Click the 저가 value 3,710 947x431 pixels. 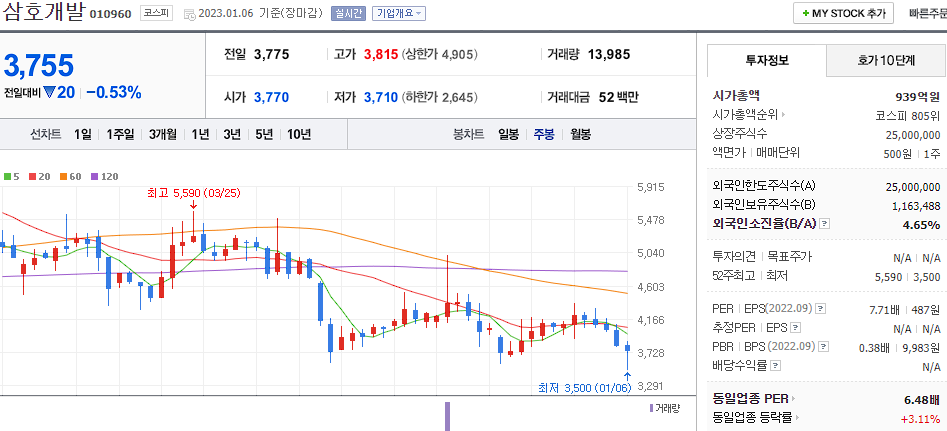(x=381, y=97)
